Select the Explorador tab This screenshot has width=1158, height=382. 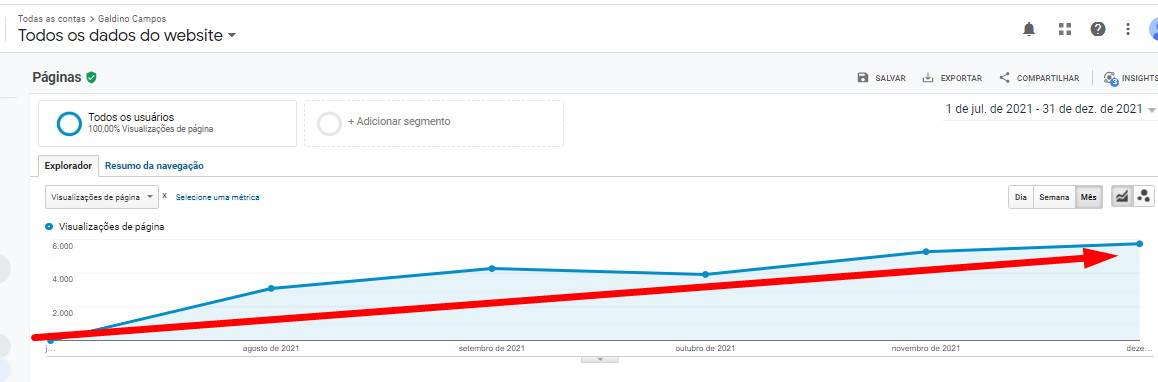tap(68, 166)
